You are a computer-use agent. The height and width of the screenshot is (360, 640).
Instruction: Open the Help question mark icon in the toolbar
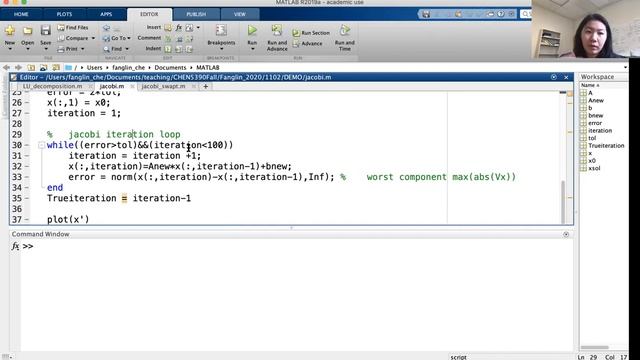click(500, 14)
